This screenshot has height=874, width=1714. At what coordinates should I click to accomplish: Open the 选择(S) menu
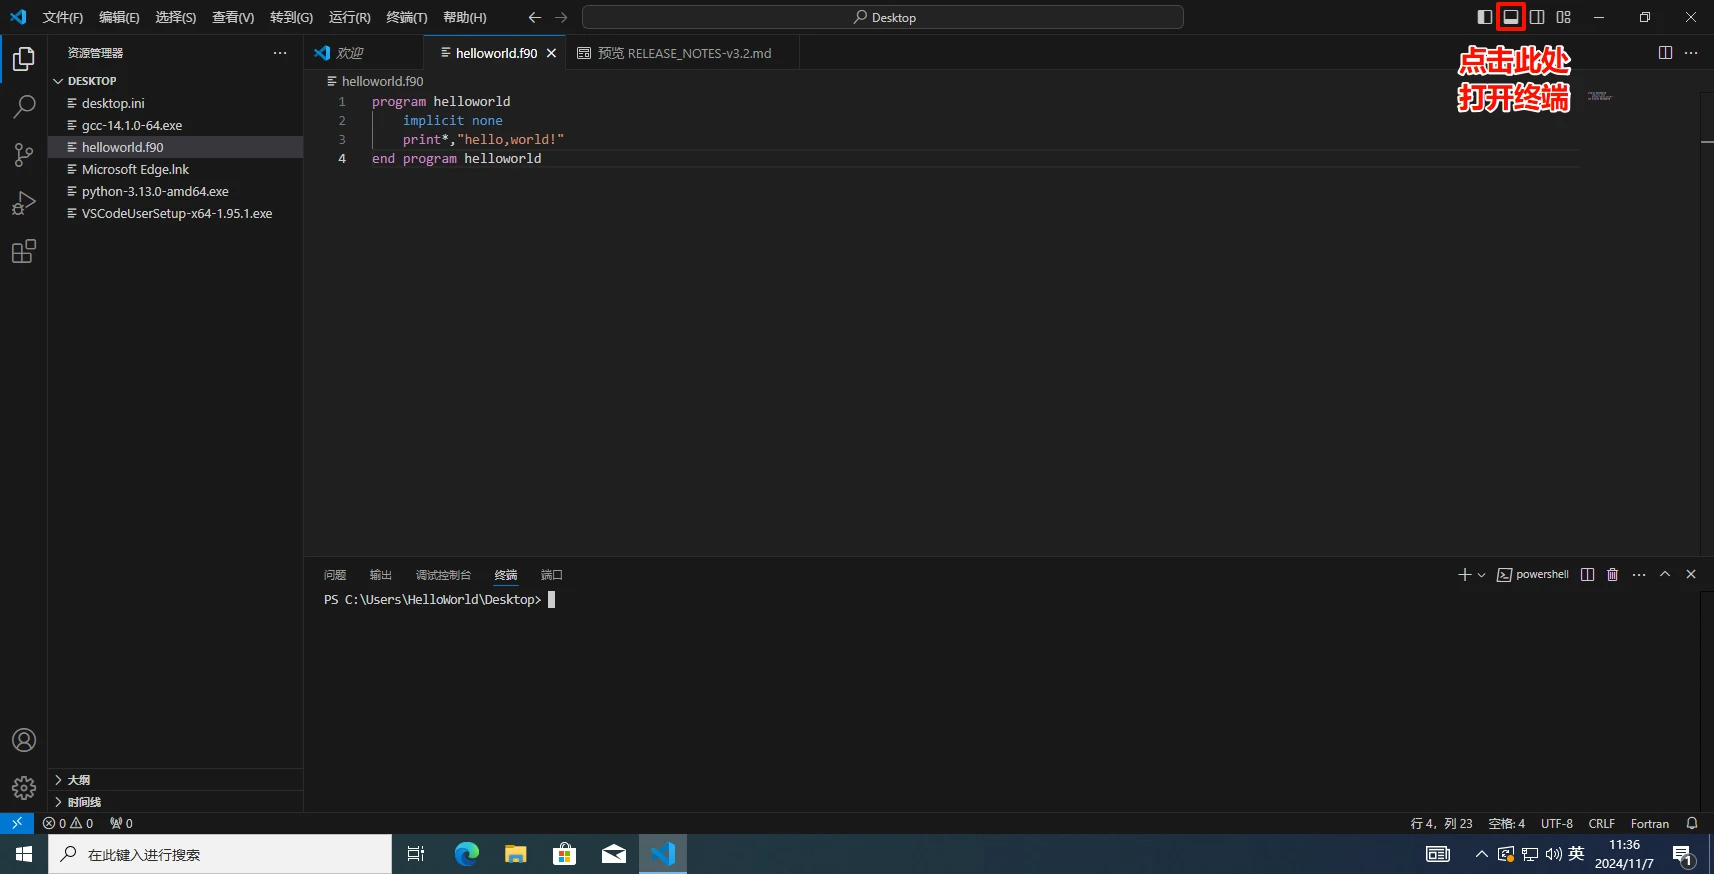175,17
